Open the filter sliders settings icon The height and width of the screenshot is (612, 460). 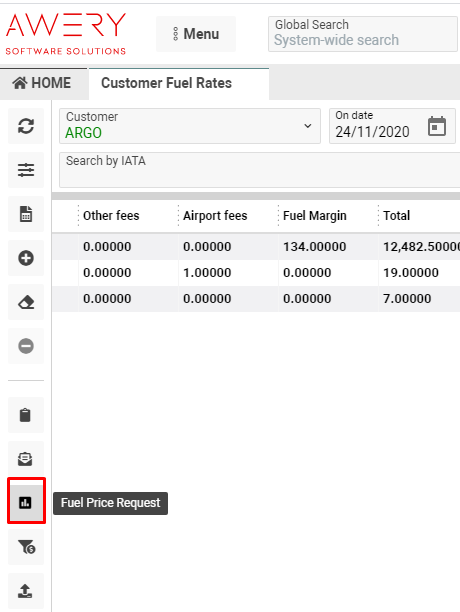(x=26, y=170)
